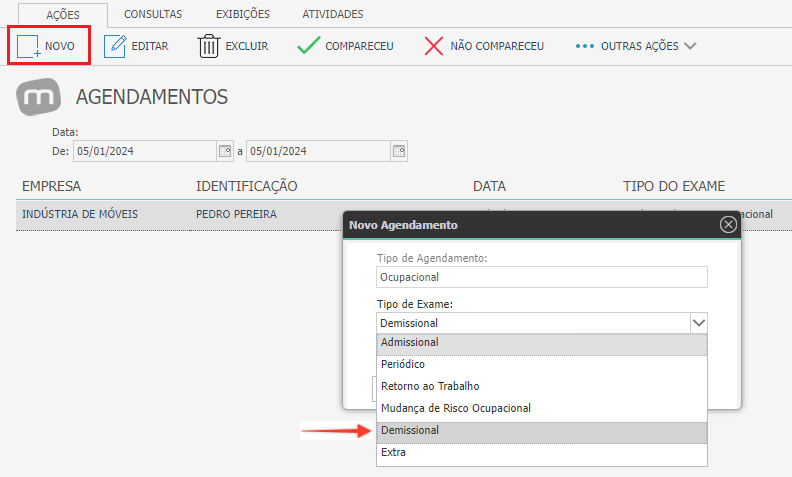792x477 pixels.
Task: Click the Data column header
Action: coord(489,186)
